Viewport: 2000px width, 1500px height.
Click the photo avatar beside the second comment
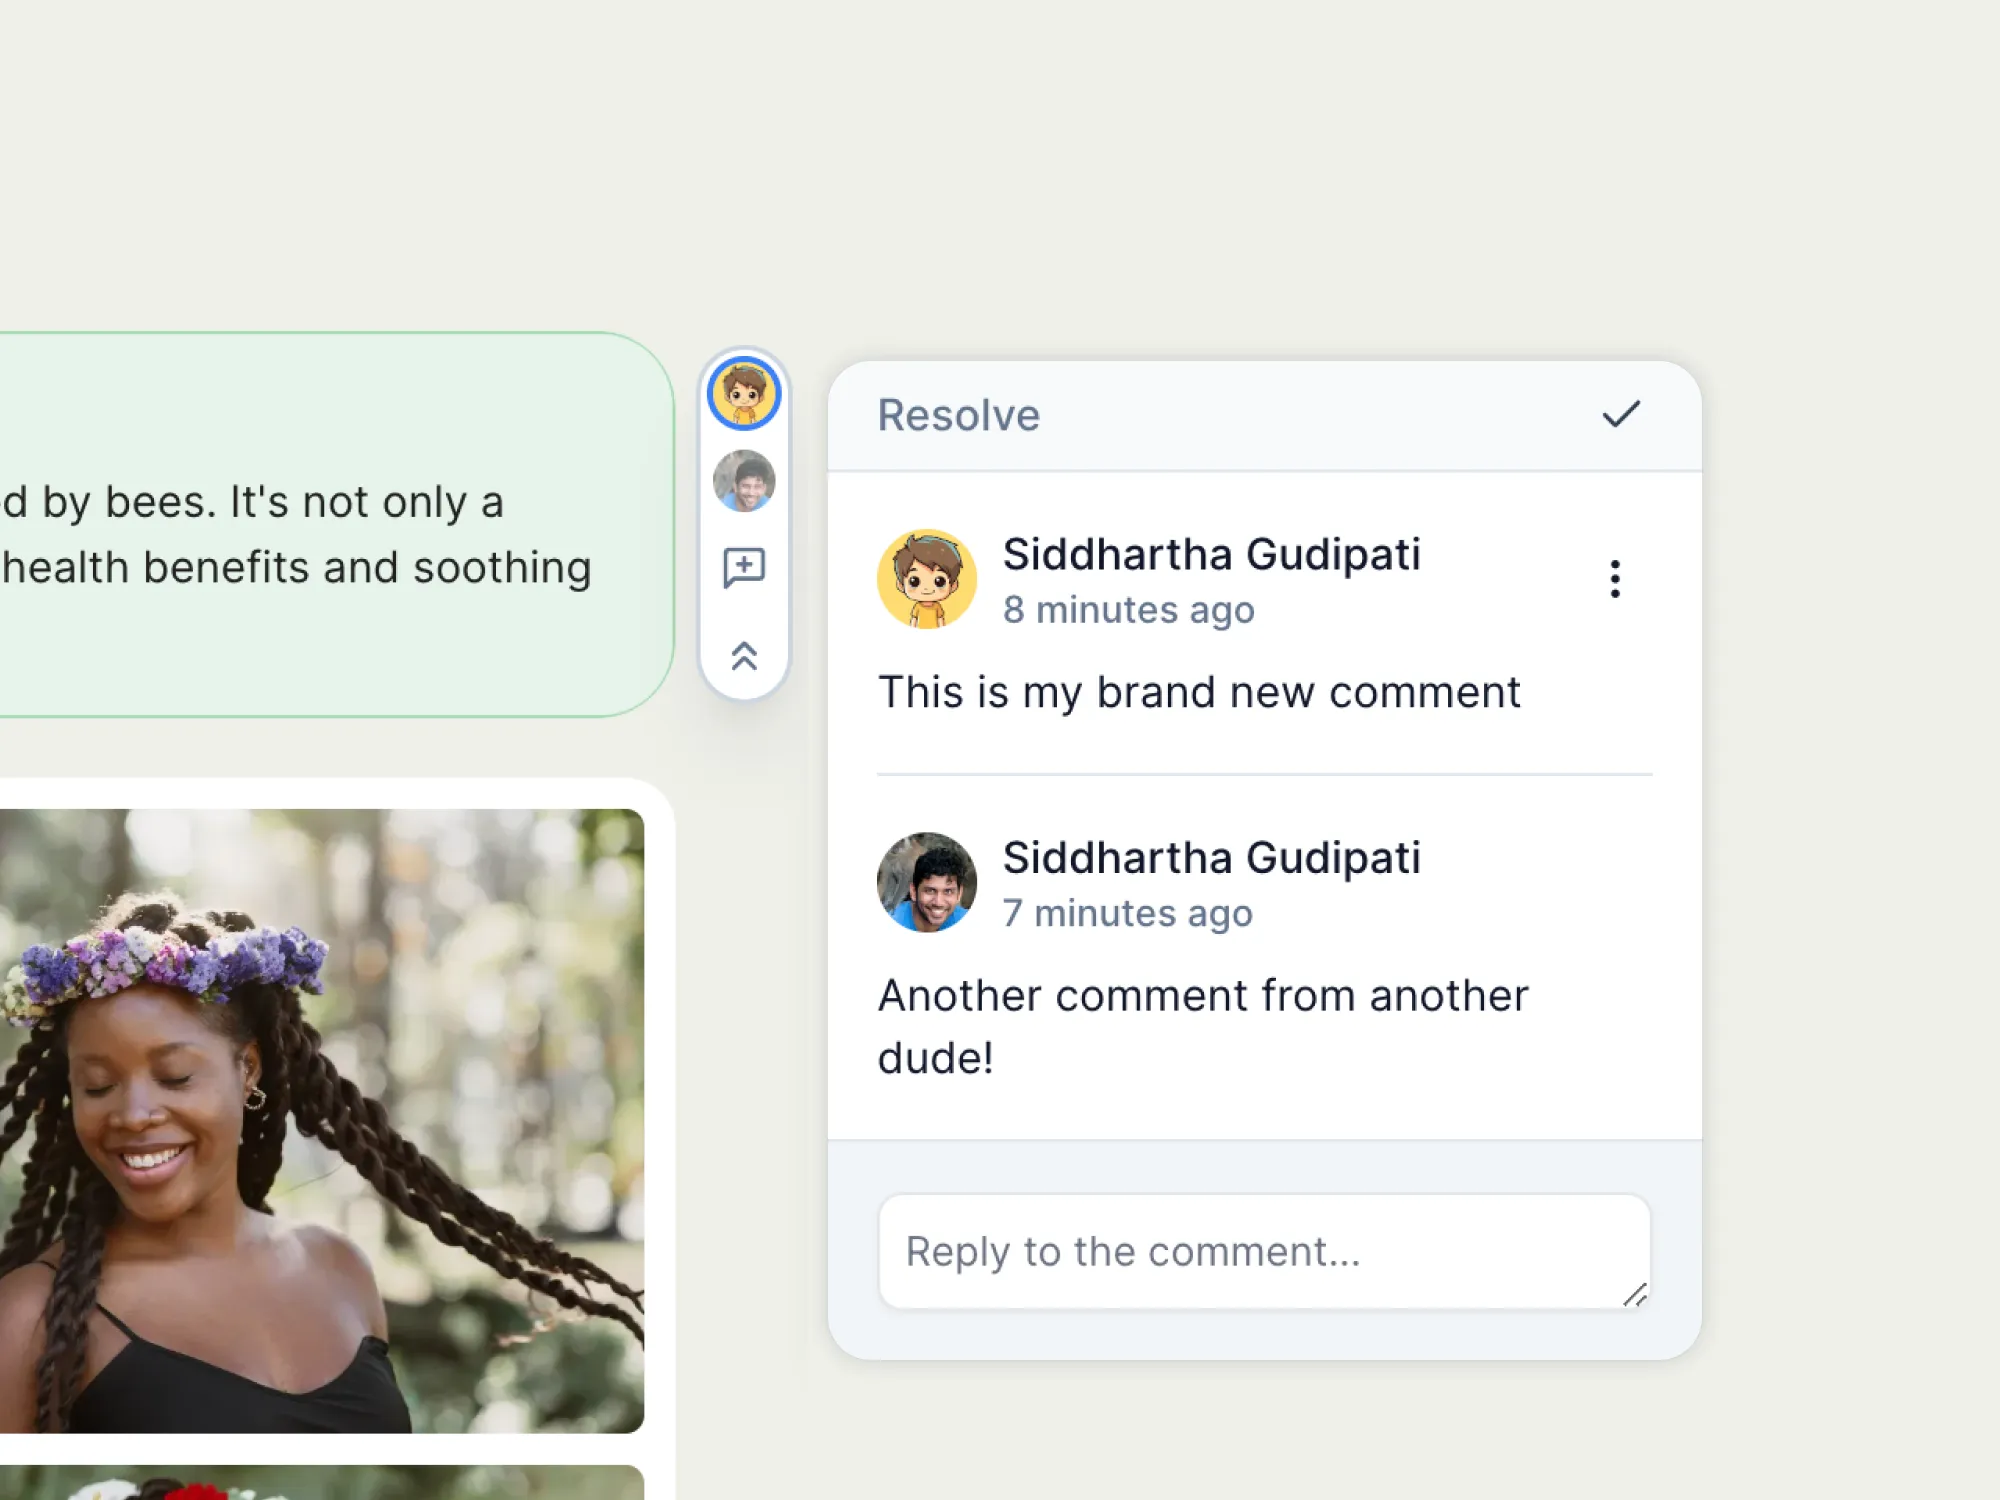(926, 882)
